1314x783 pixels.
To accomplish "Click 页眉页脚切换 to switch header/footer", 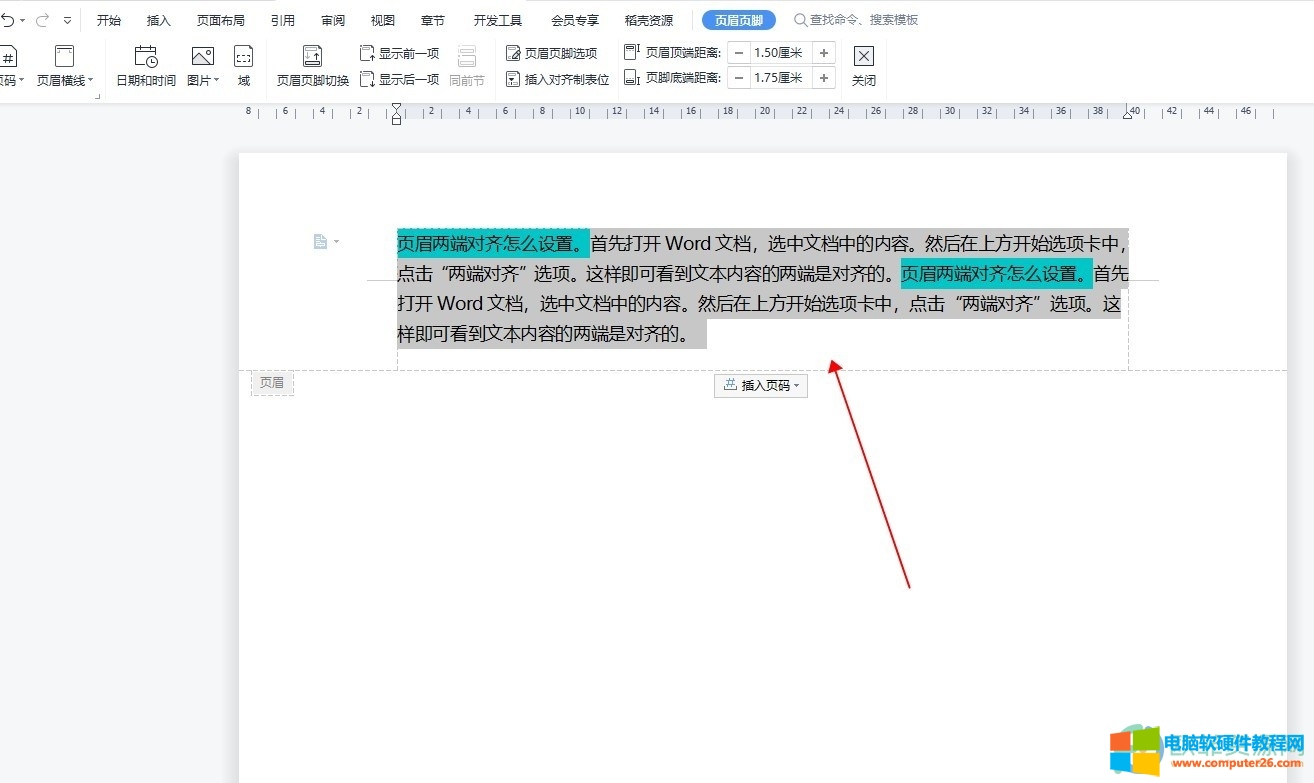I will (x=313, y=66).
